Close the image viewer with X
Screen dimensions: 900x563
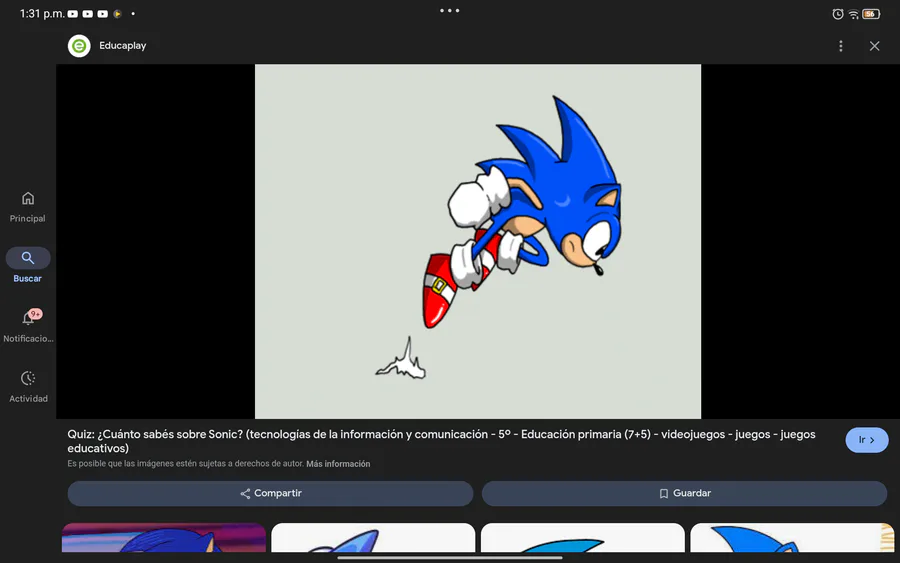click(874, 46)
